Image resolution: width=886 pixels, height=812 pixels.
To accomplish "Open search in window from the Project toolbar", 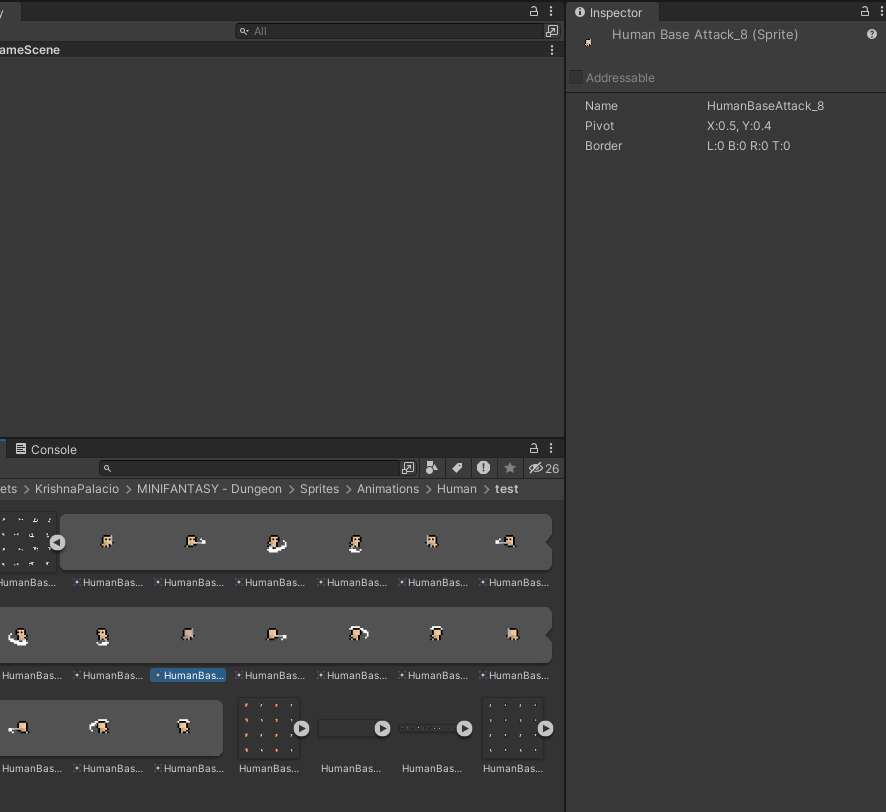I will (x=407, y=468).
